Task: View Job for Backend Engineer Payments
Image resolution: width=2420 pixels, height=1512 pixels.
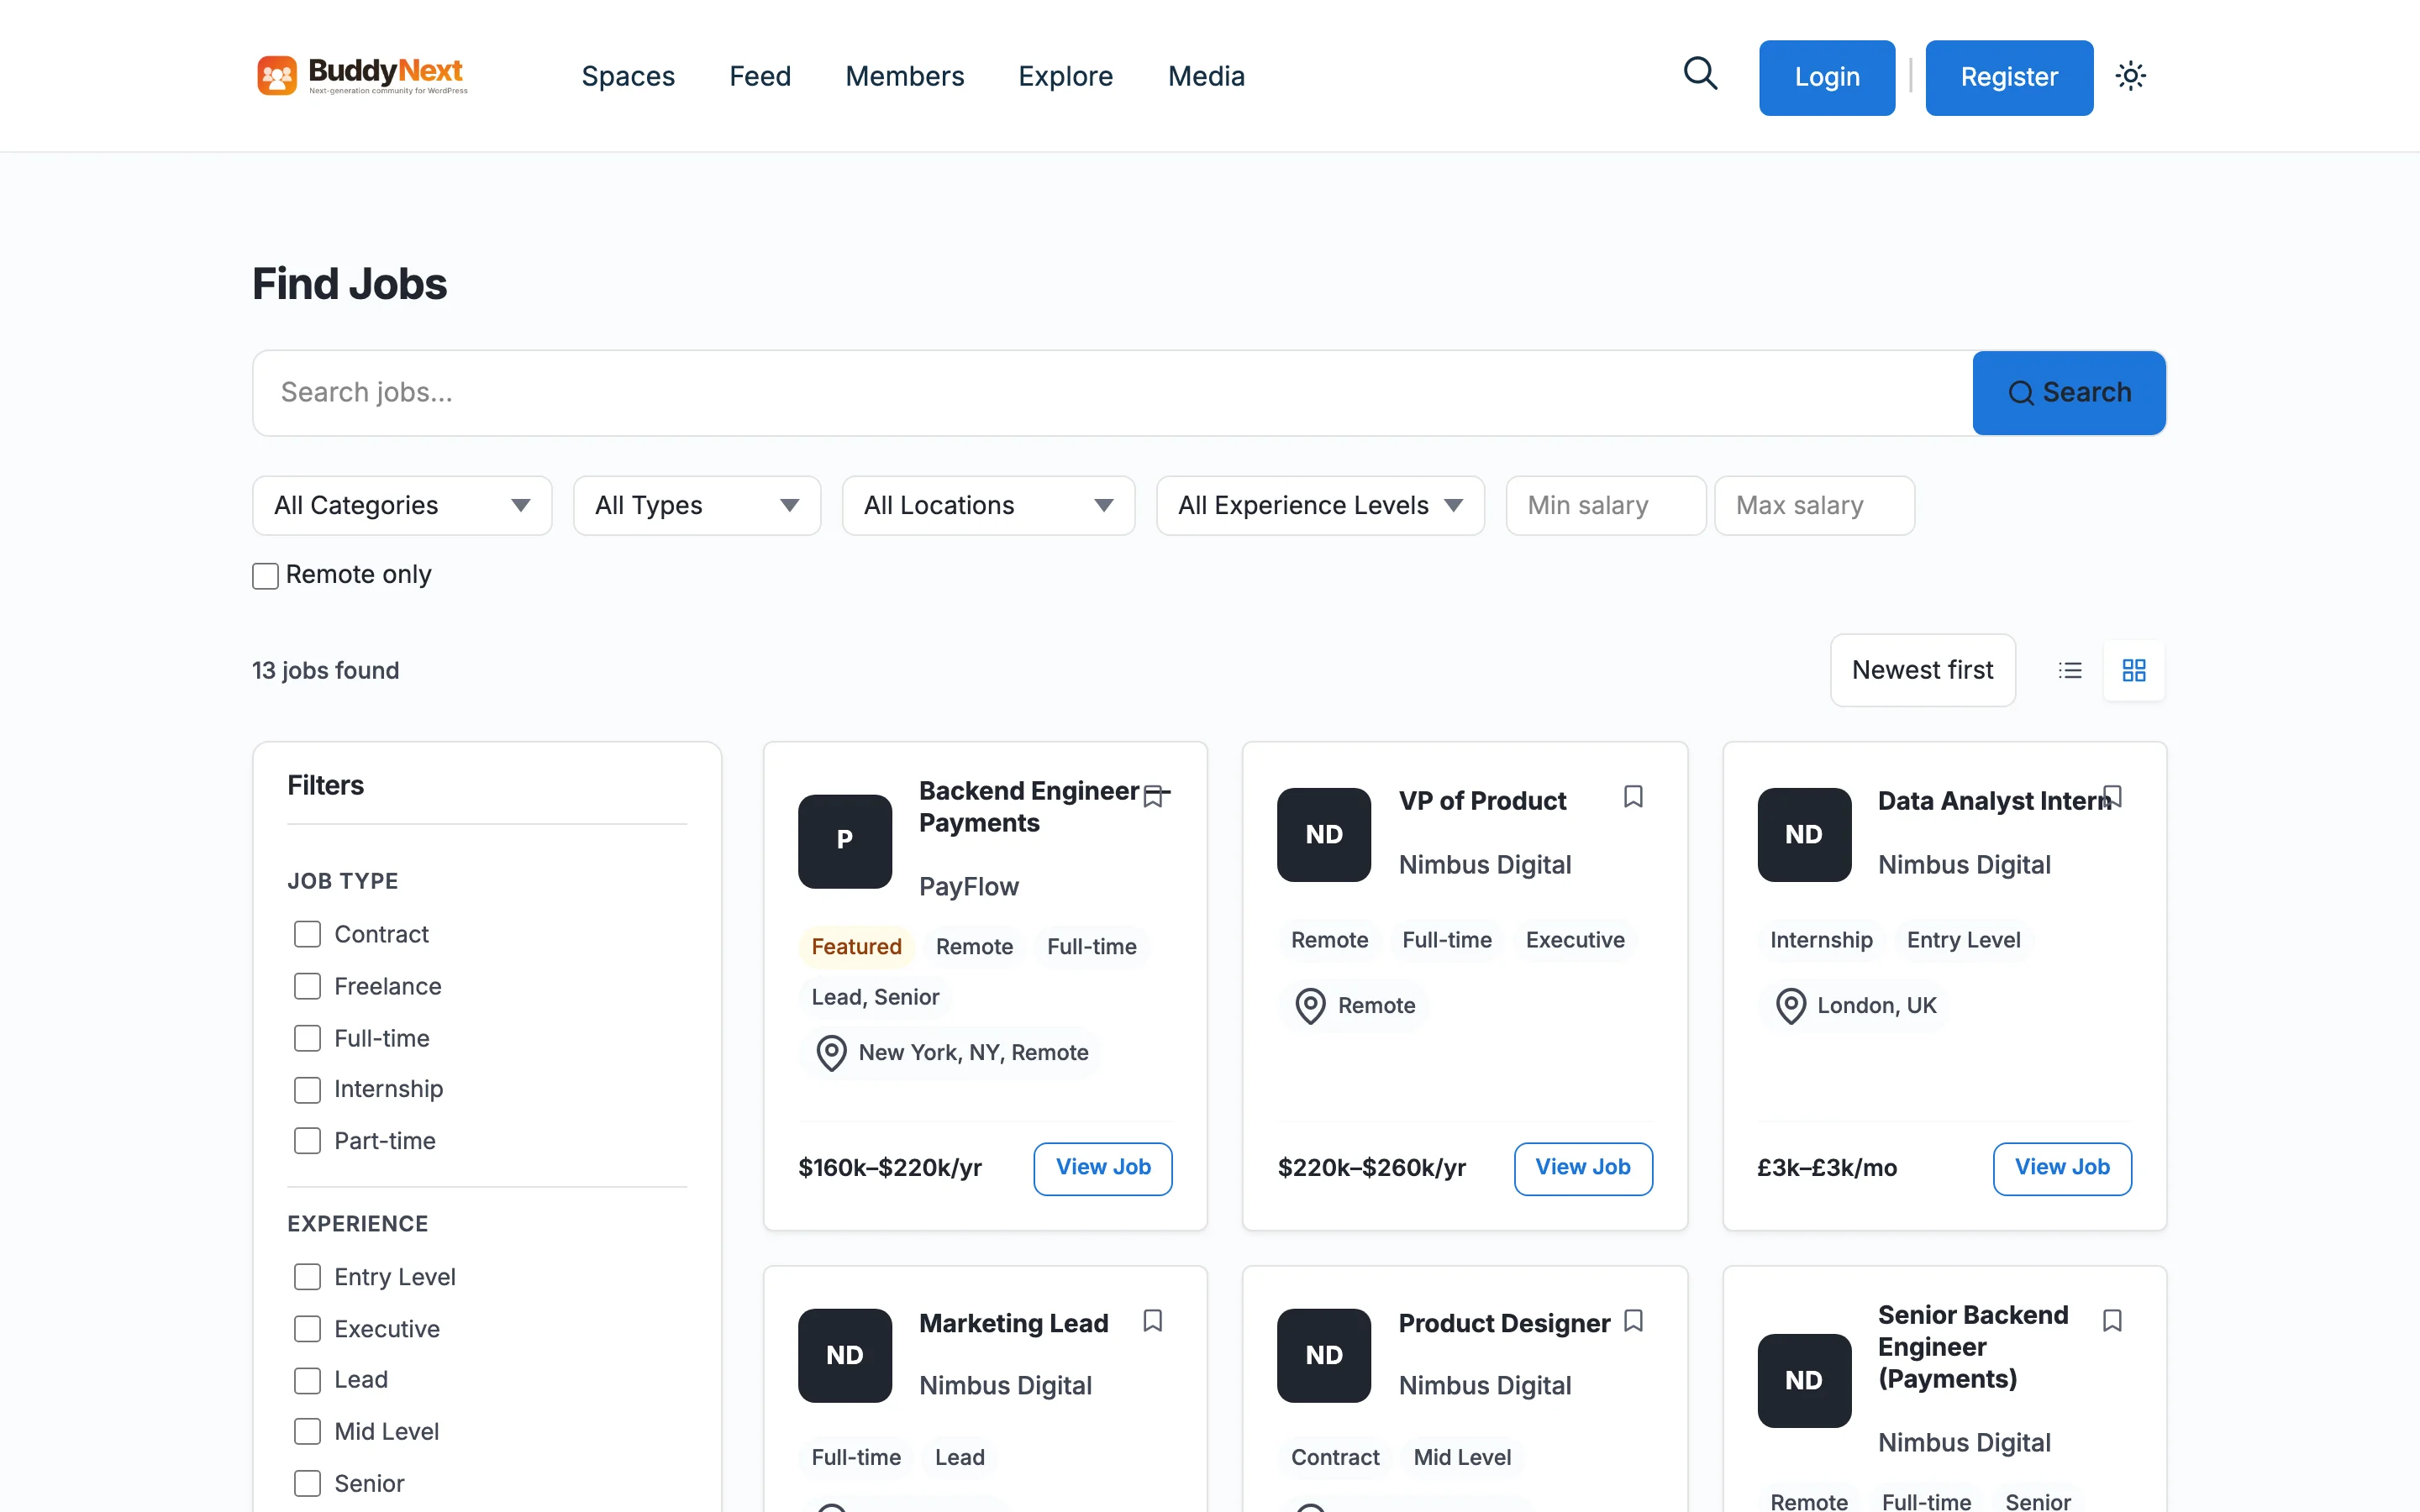Action: [1103, 1168]
